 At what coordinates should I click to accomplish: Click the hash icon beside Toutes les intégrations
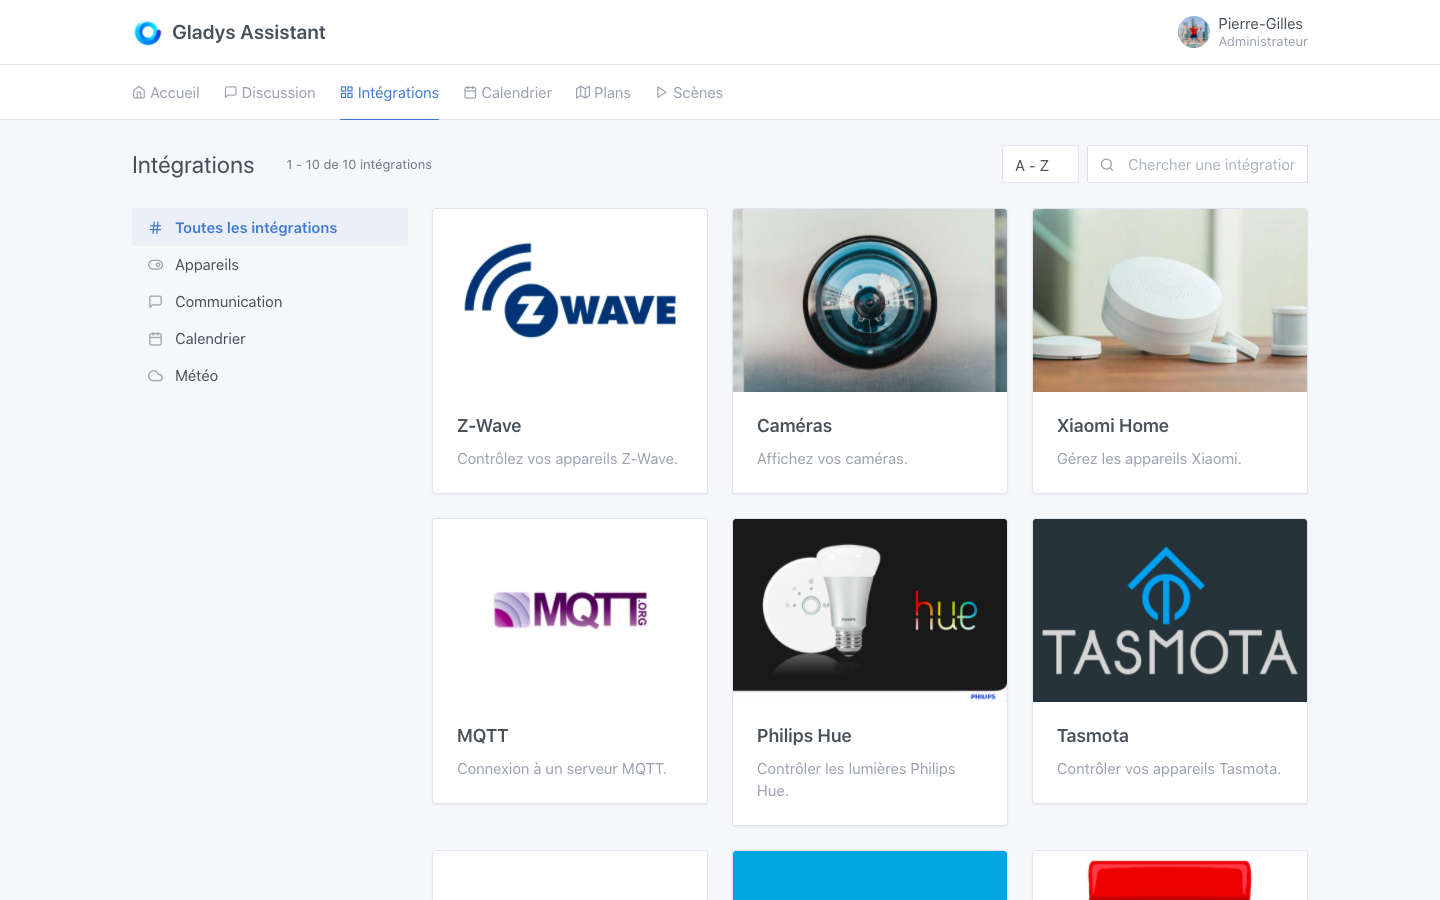155,228
